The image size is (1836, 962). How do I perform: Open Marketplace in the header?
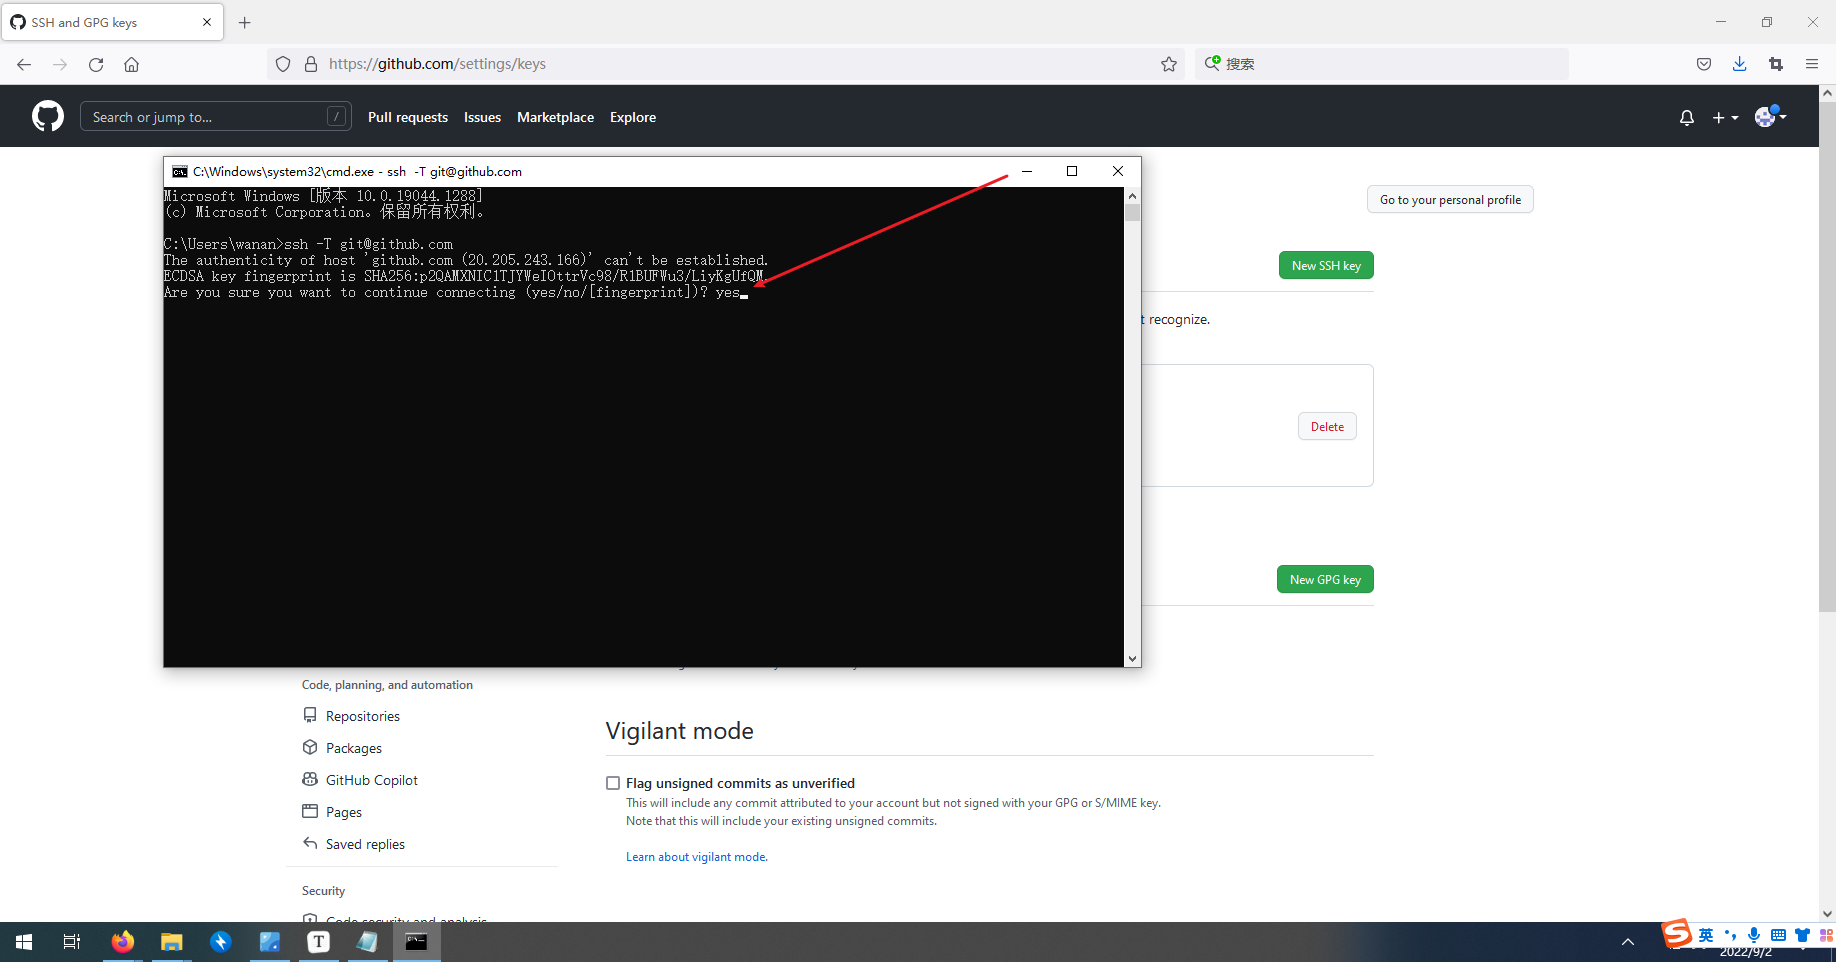tap(555, 117)
